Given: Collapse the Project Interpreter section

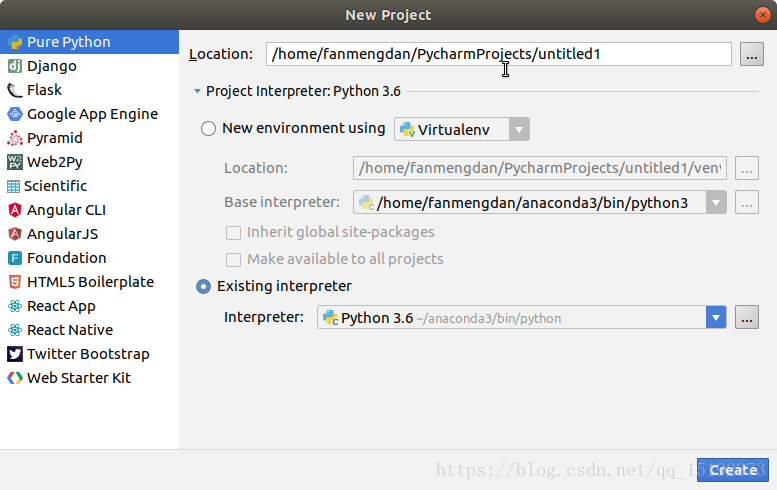Looking at the screenshot, I should (x=198, y=91).
